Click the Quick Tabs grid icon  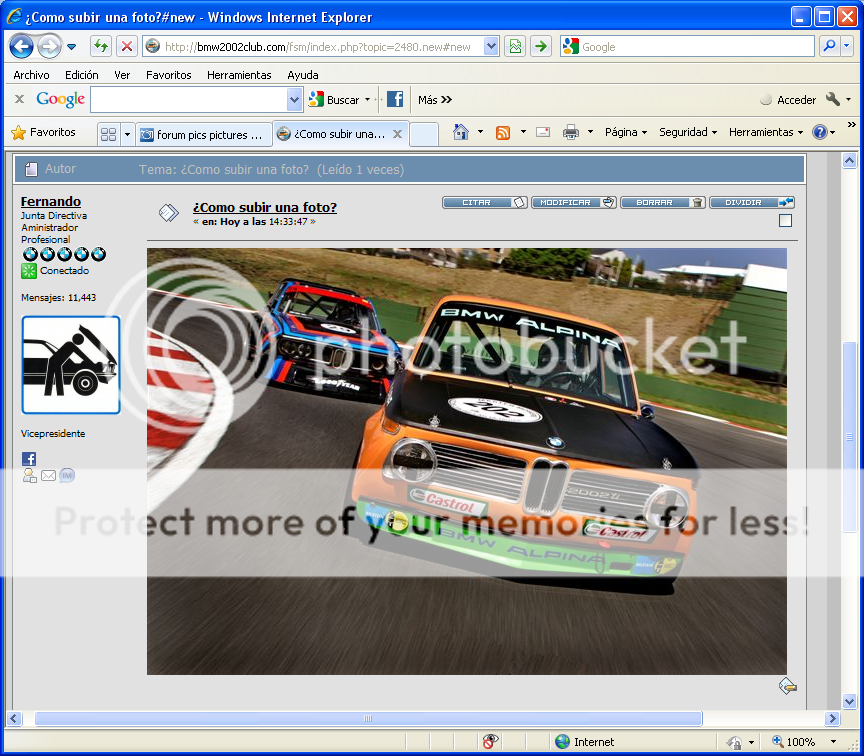(109, 134)
